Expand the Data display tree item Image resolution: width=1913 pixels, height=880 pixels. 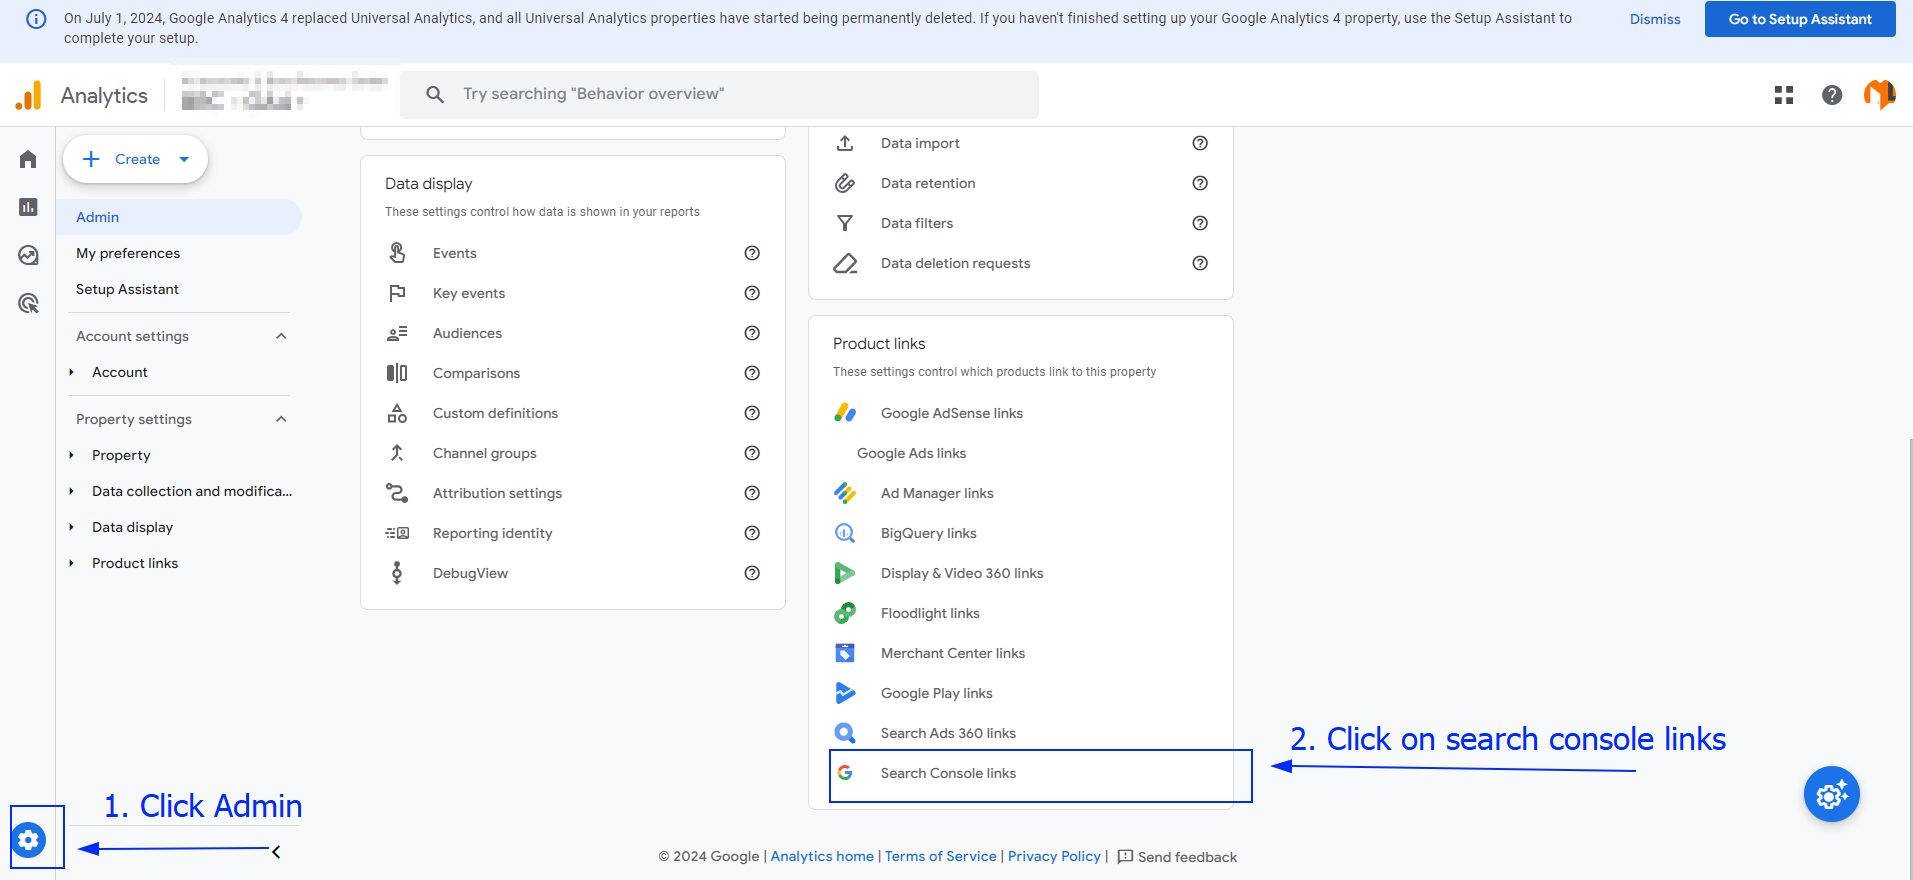tap(71, 527)
